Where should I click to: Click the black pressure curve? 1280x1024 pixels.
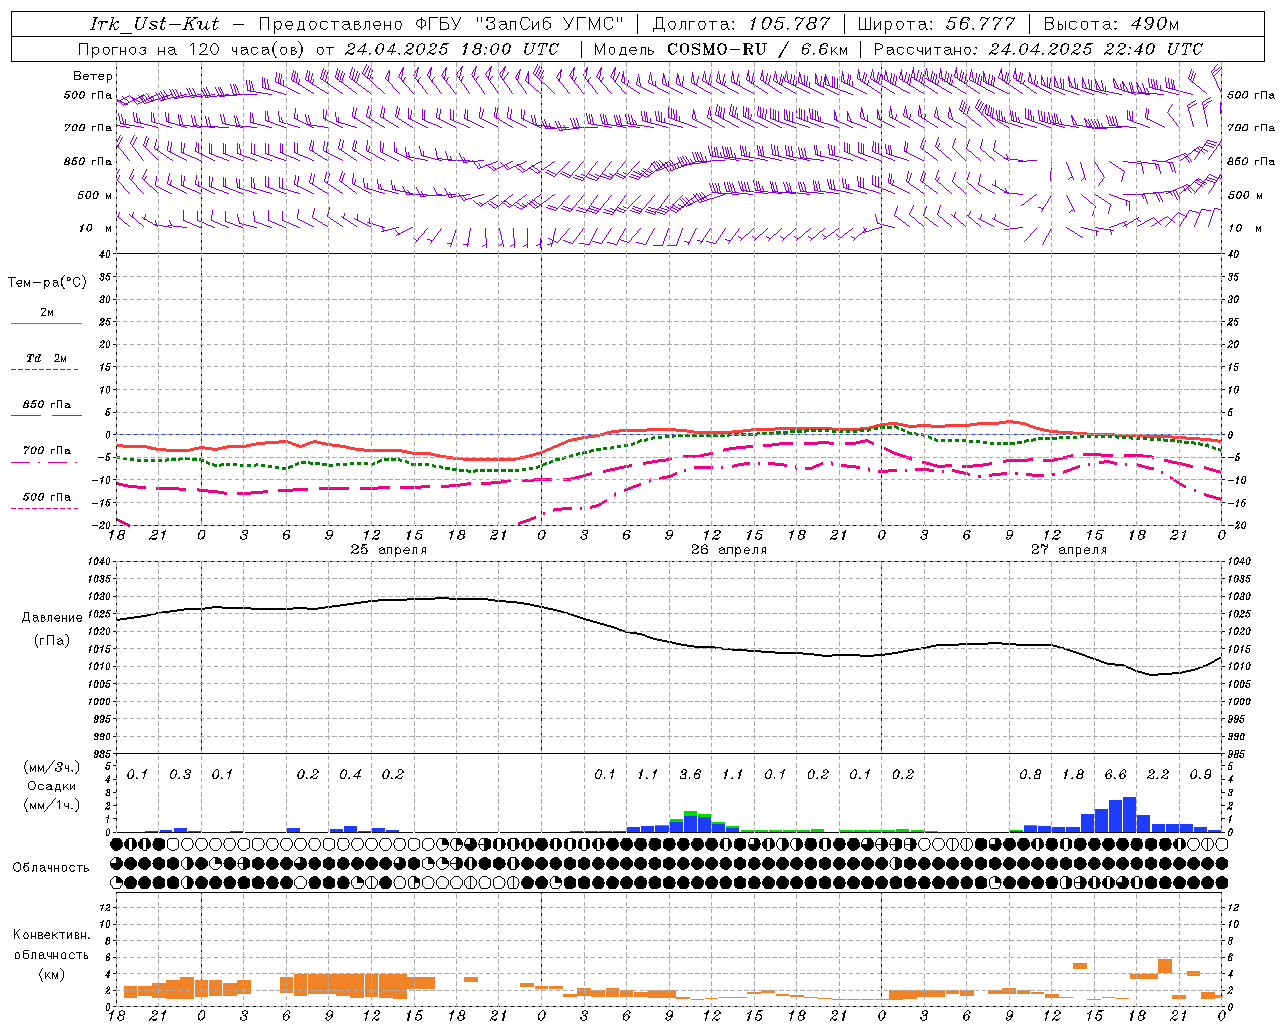pos(669,640)
